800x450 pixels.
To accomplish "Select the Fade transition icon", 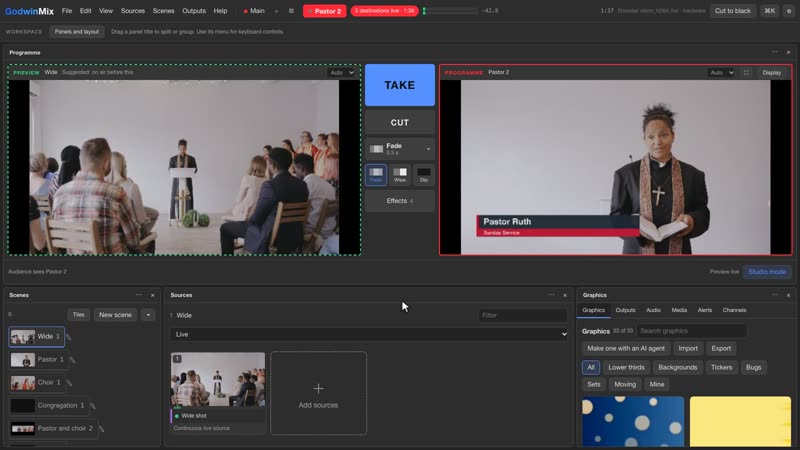I will pos(376,174).
